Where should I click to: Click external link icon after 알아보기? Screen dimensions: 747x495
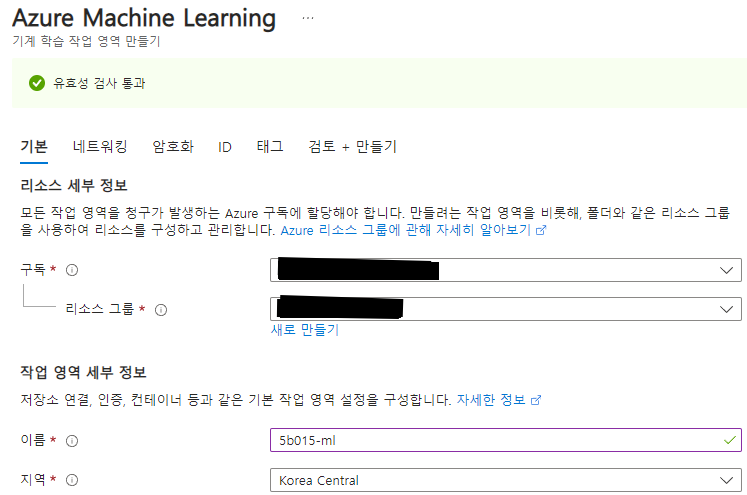click(541, 230)
